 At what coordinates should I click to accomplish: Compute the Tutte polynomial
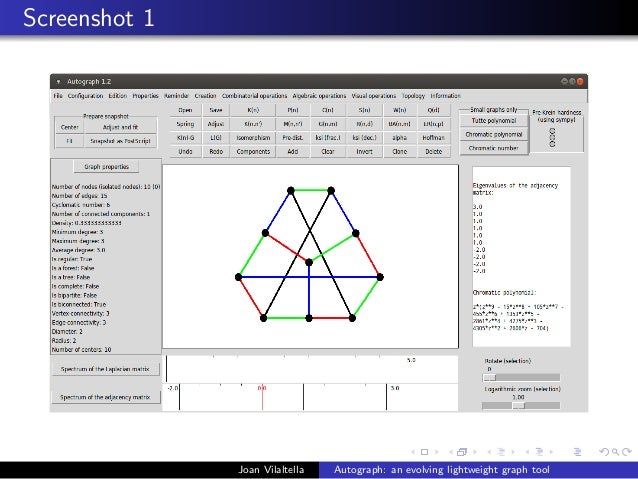pyautogui.click(x=494, y=120)
